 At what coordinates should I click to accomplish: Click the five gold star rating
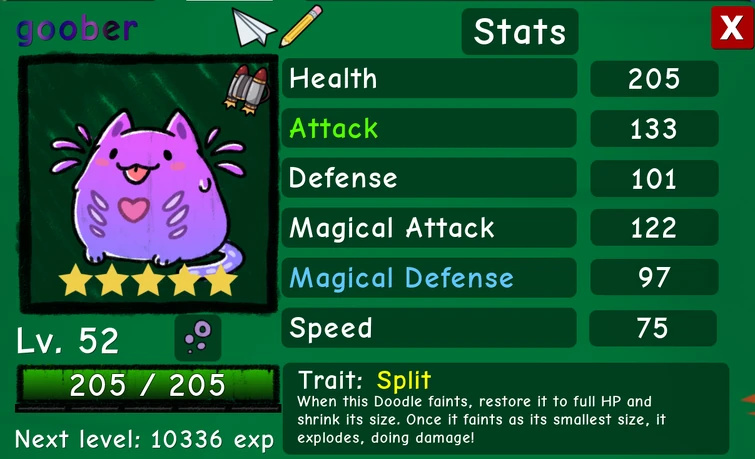148,279
